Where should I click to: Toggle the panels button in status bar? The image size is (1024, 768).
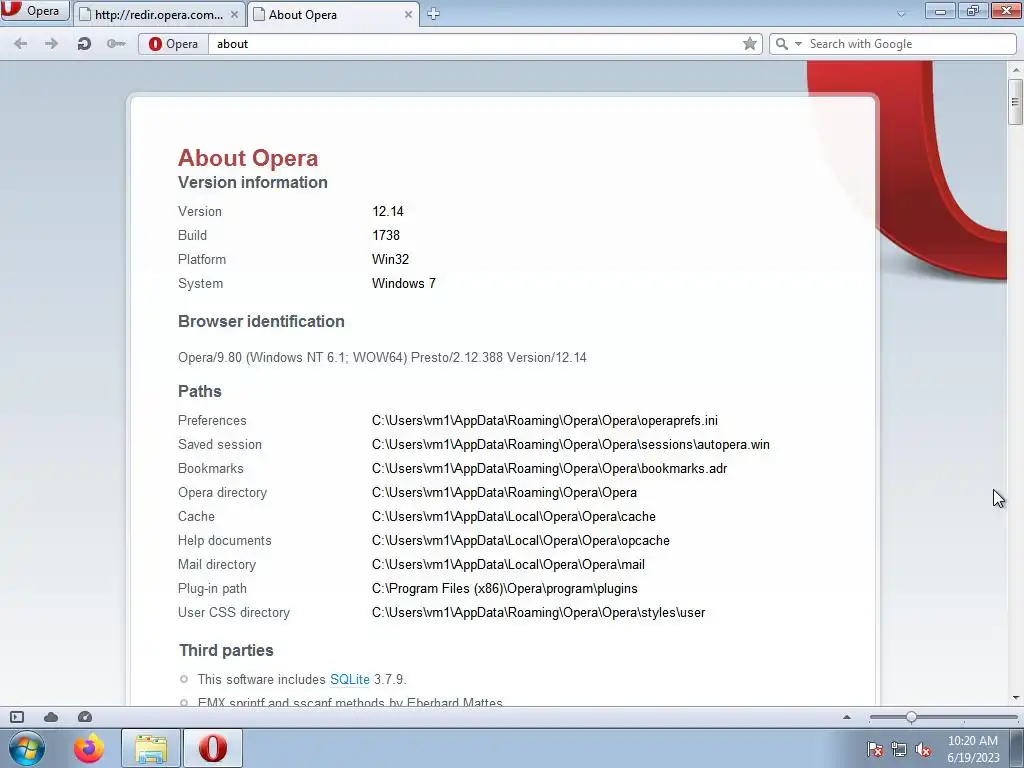(x=17, y=717)
